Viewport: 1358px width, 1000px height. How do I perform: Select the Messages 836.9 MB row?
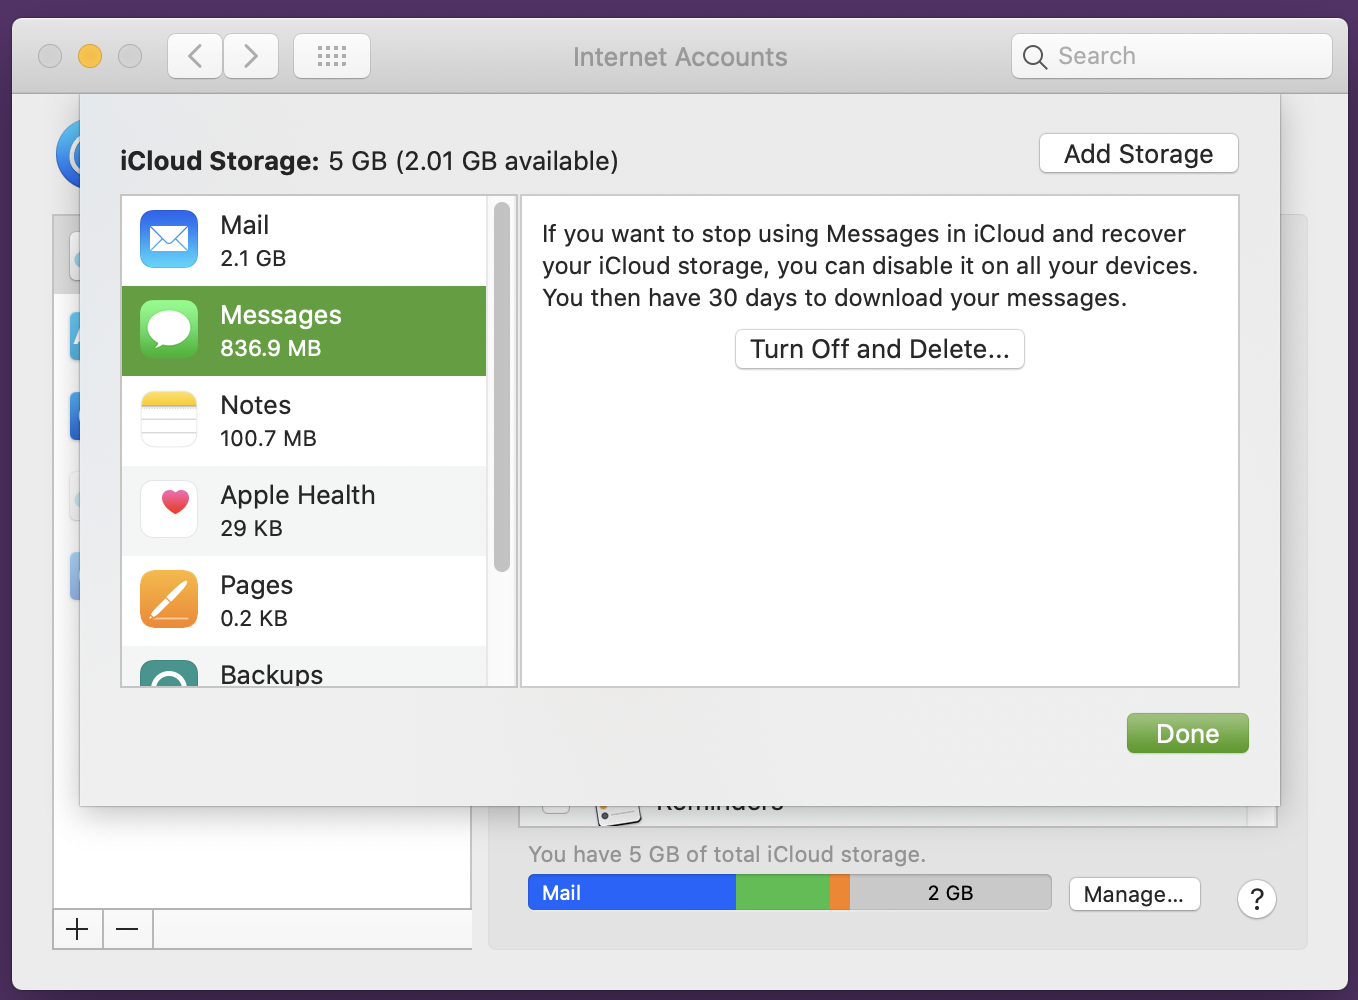[304, 331]
